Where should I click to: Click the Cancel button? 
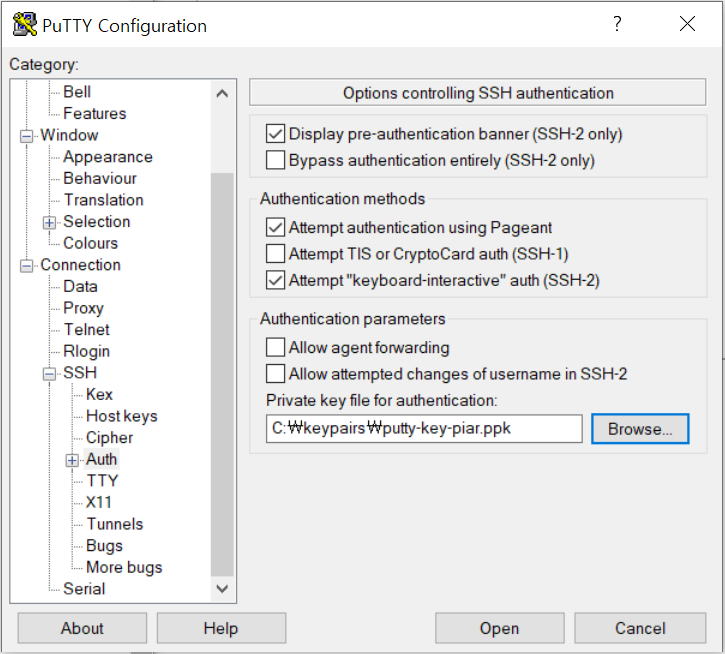pos(640,628)
